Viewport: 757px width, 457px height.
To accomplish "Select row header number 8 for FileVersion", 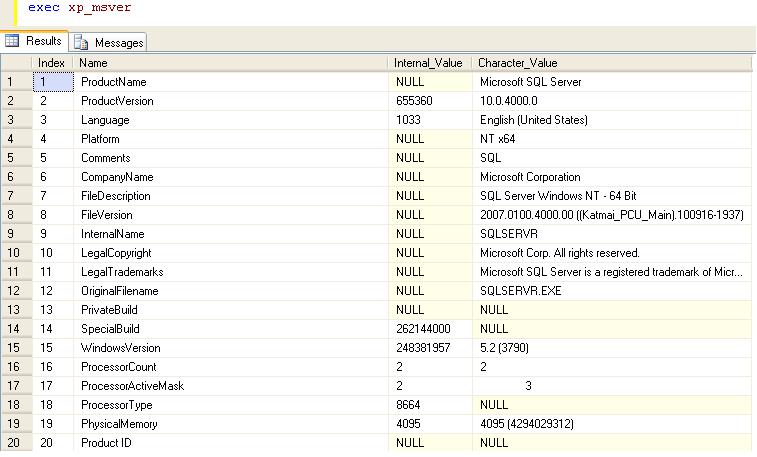I will (x=16, y=215).
